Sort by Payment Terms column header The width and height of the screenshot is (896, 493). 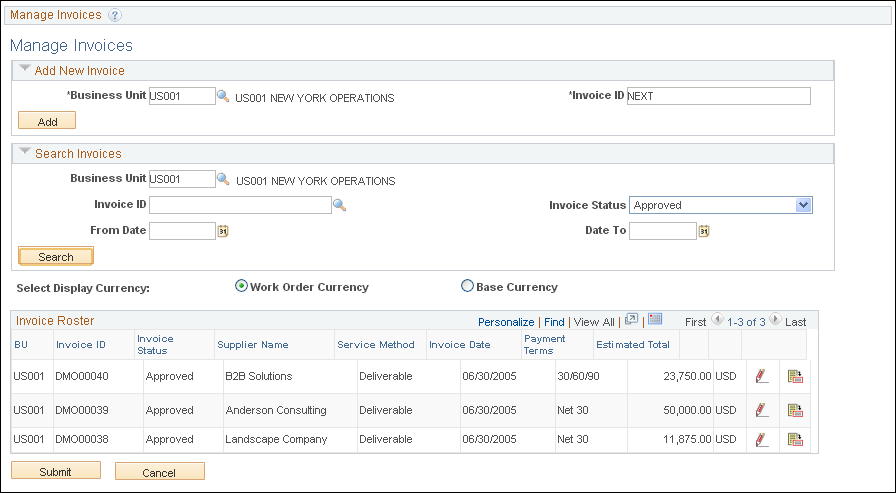coord(545,344)
